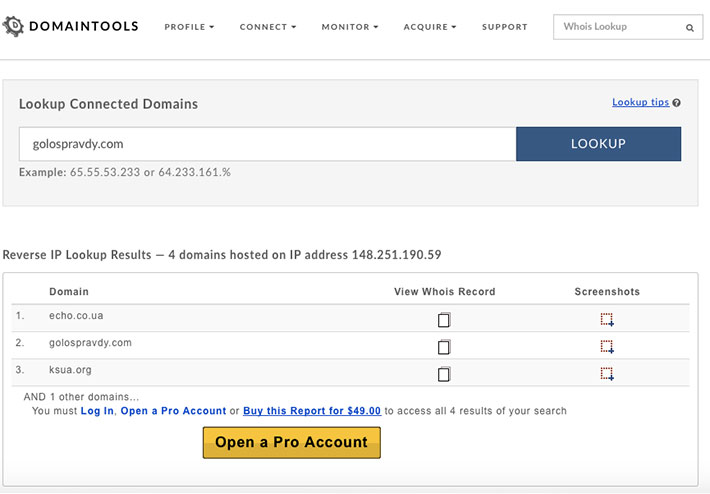Screen dimensions: 710x494
Task: View screenshots icon for ksua.org
Action: pyautogui.click(x=607, y=374)
